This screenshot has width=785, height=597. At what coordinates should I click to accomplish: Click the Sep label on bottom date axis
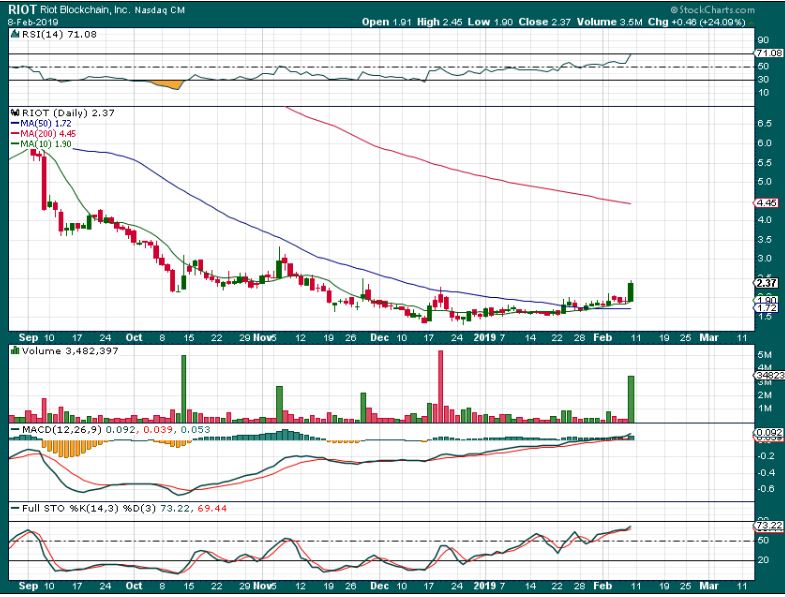tap(28, 585)
